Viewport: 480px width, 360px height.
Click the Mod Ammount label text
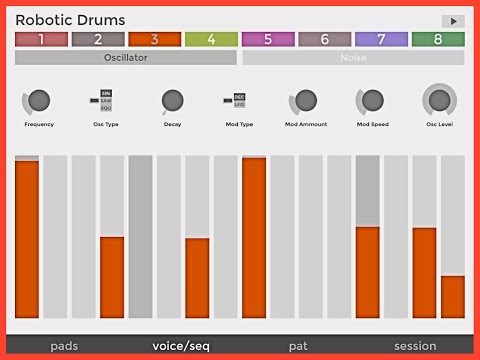306,124
